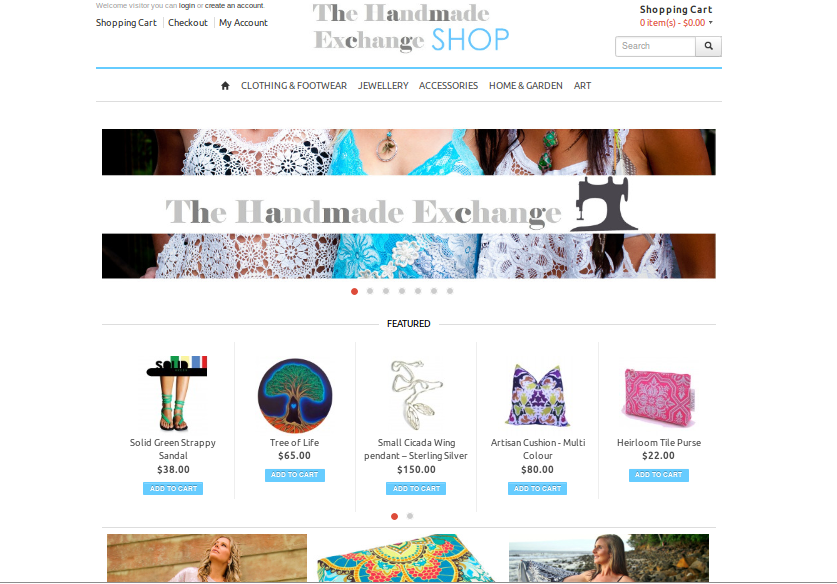Click the search magnifier button
Viewport: 837px width, 584px height.
[708, 46]
